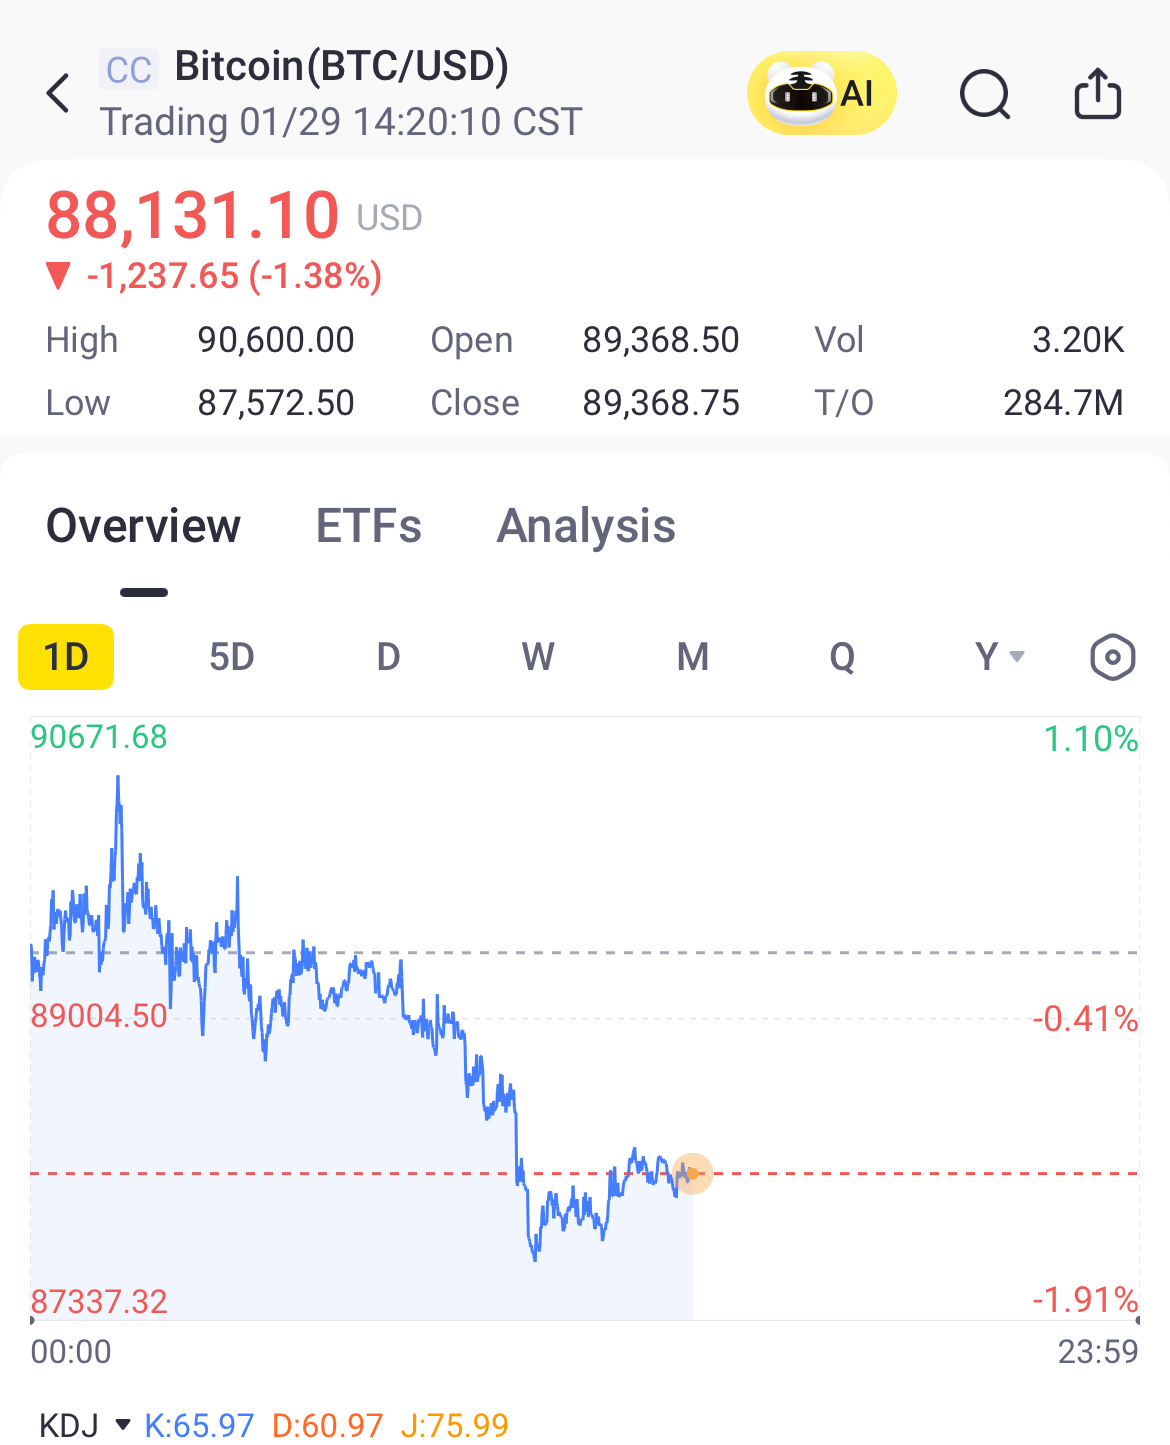Select the Q quarterly timeframe
The height and width of the screenshot is (1445, 1170).
(x=842, y=657)
